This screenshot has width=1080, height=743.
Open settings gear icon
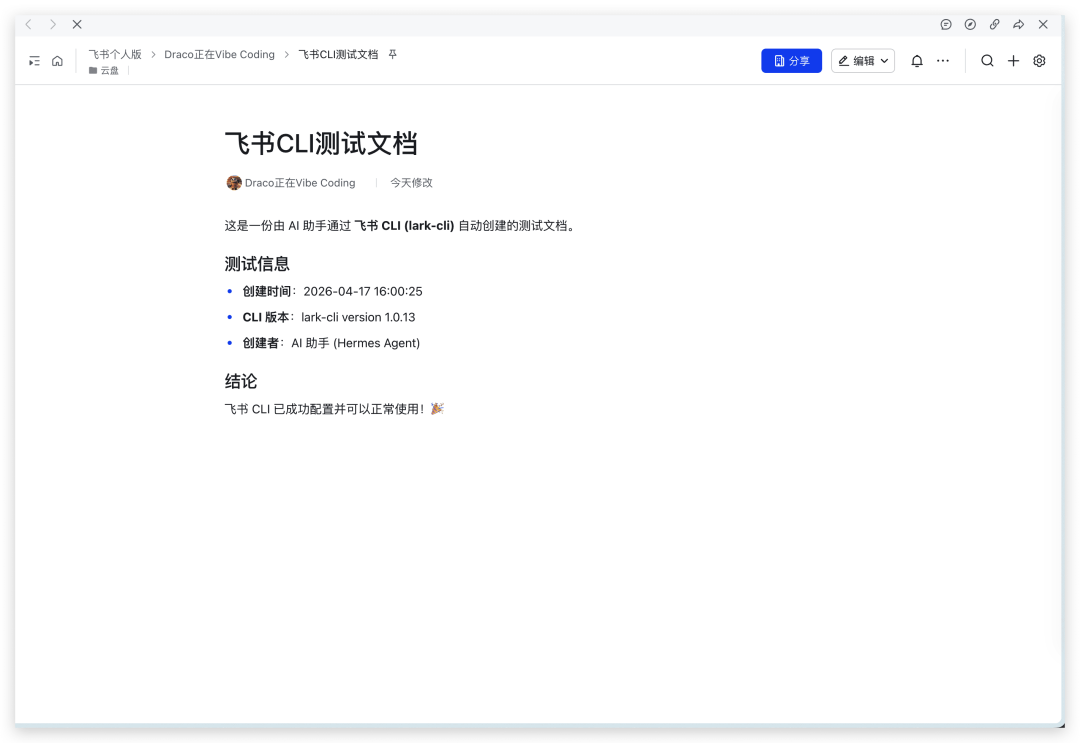(x=1039, y=61)
